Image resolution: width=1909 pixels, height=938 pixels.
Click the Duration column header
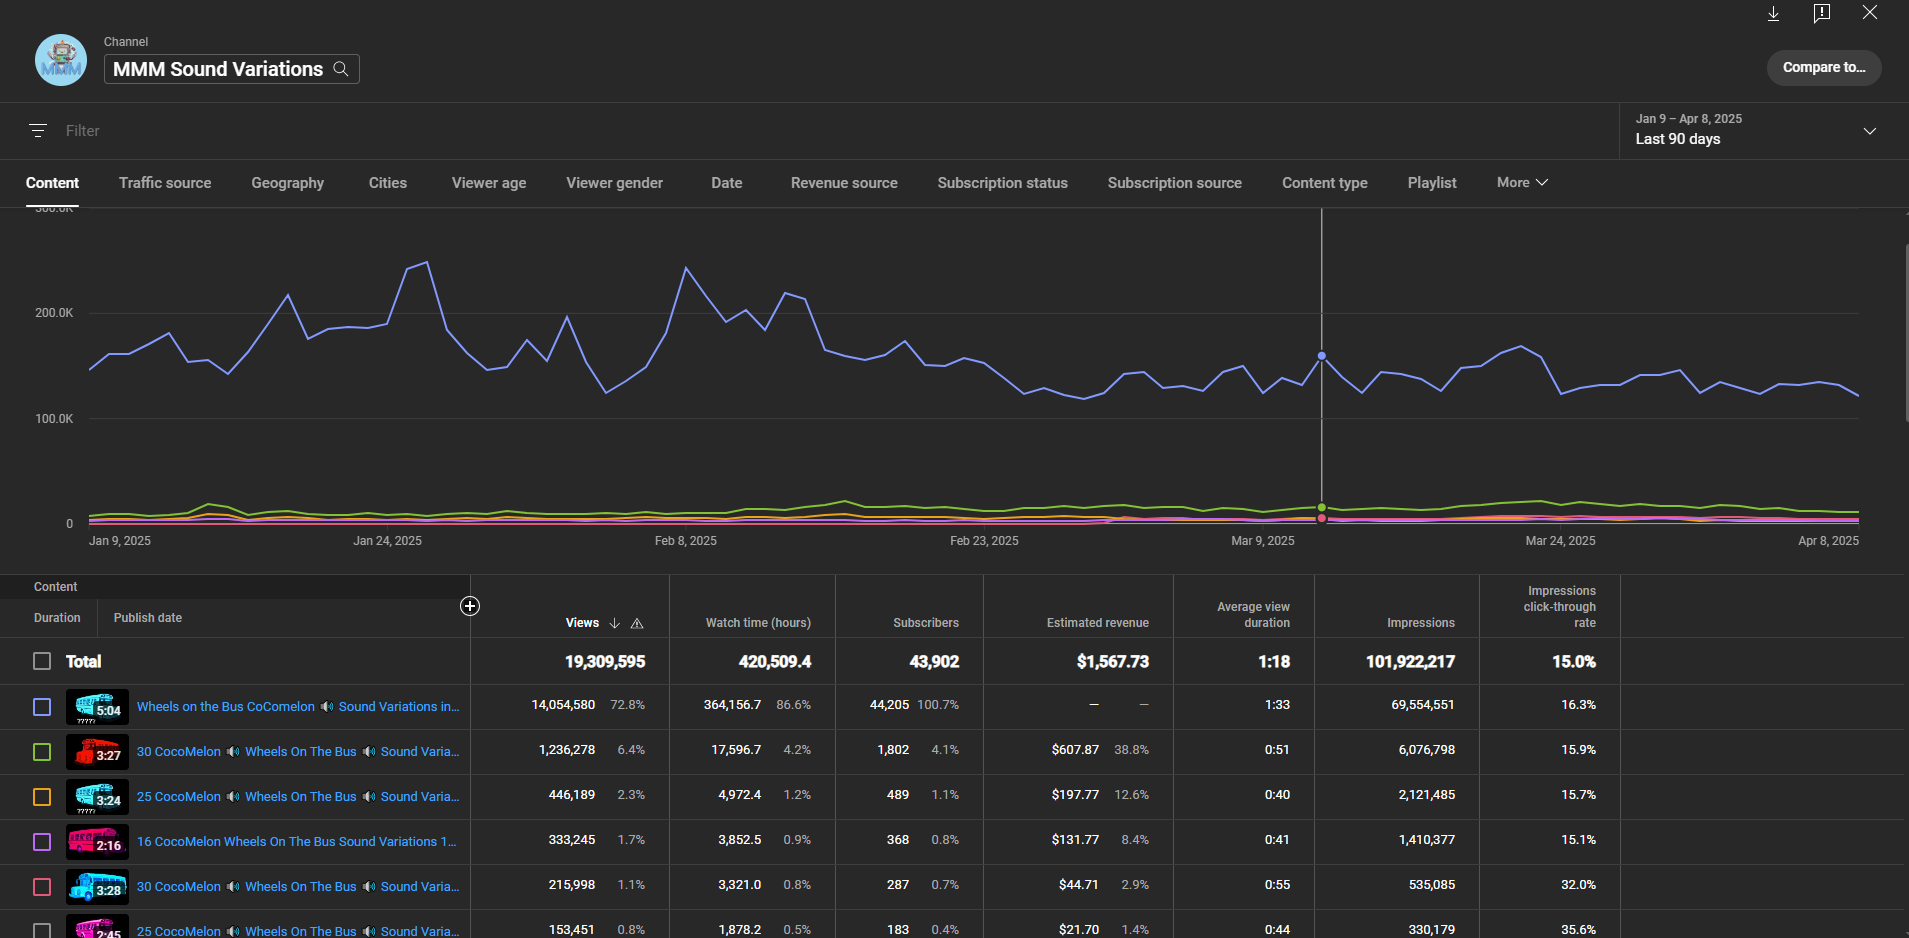[x=57, y=618]
